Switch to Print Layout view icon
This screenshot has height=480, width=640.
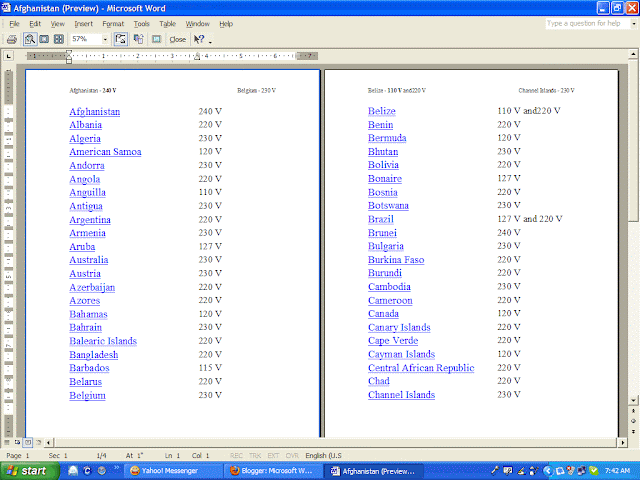[x=27, y=442]
